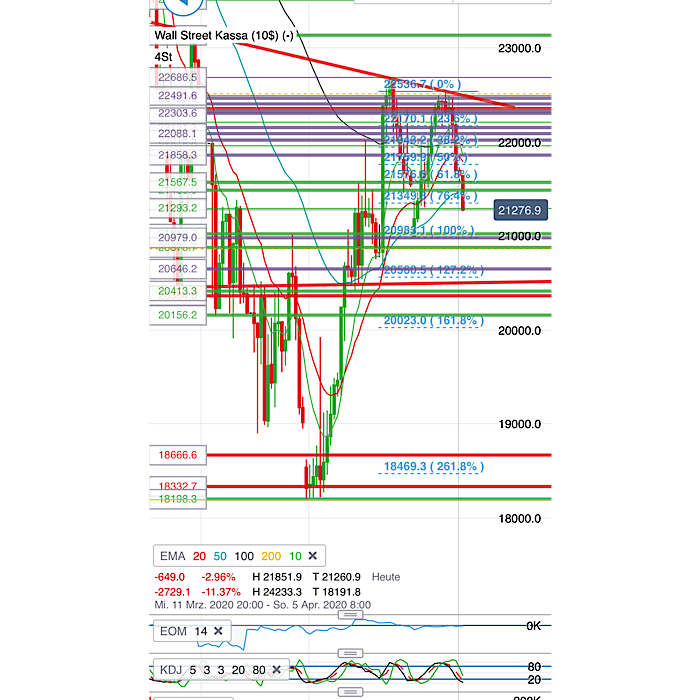Select the 20156.2 price level label

(178, 315)
